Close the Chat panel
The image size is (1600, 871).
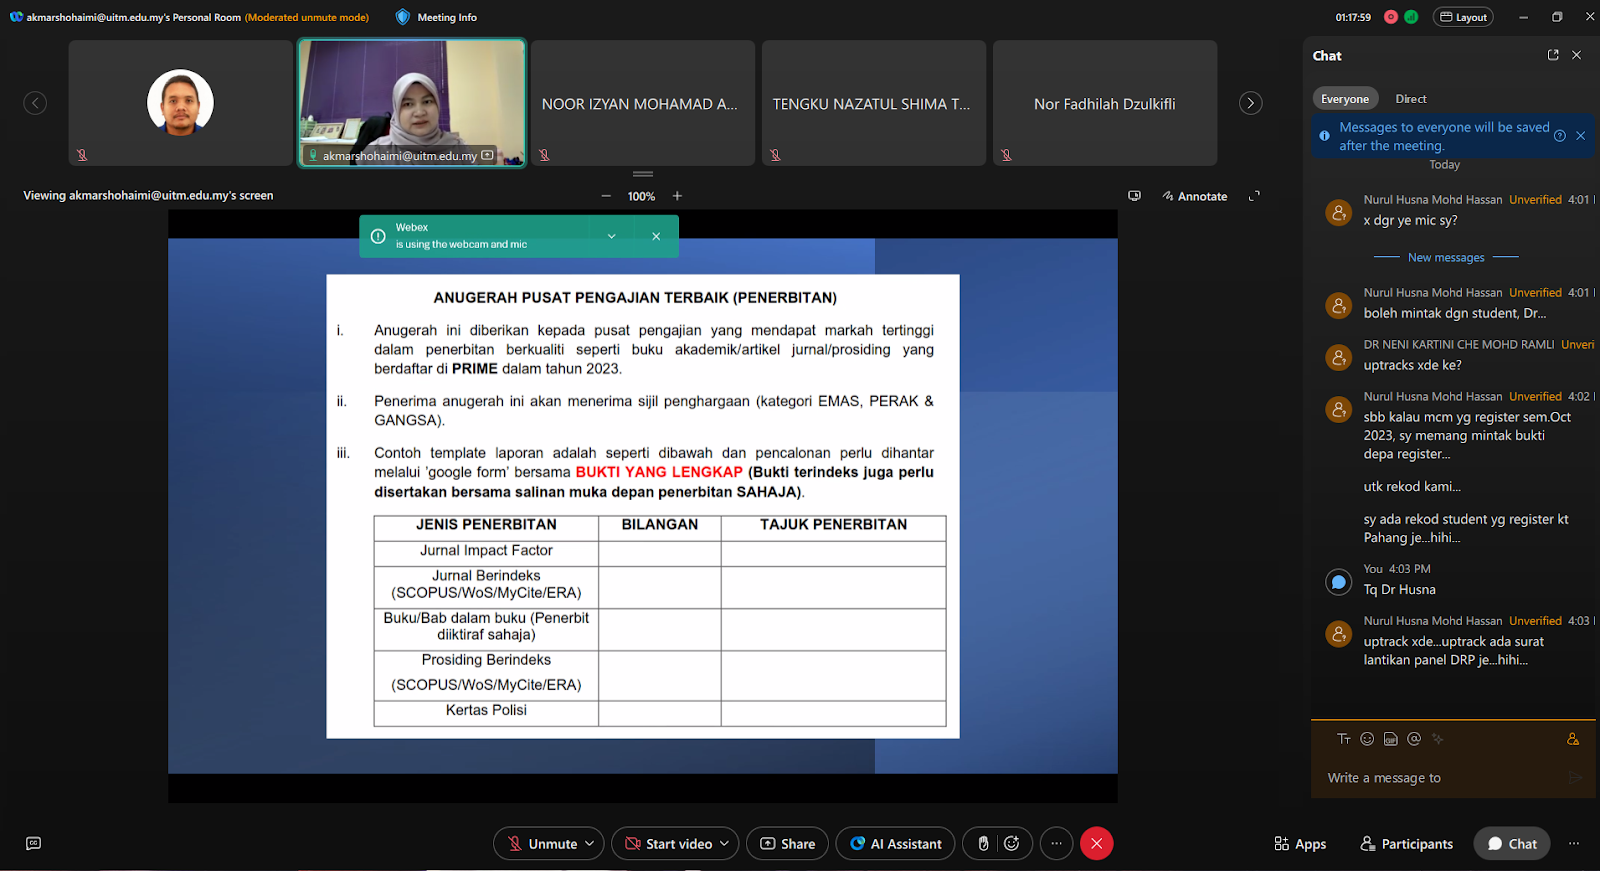coord(1577,55)
